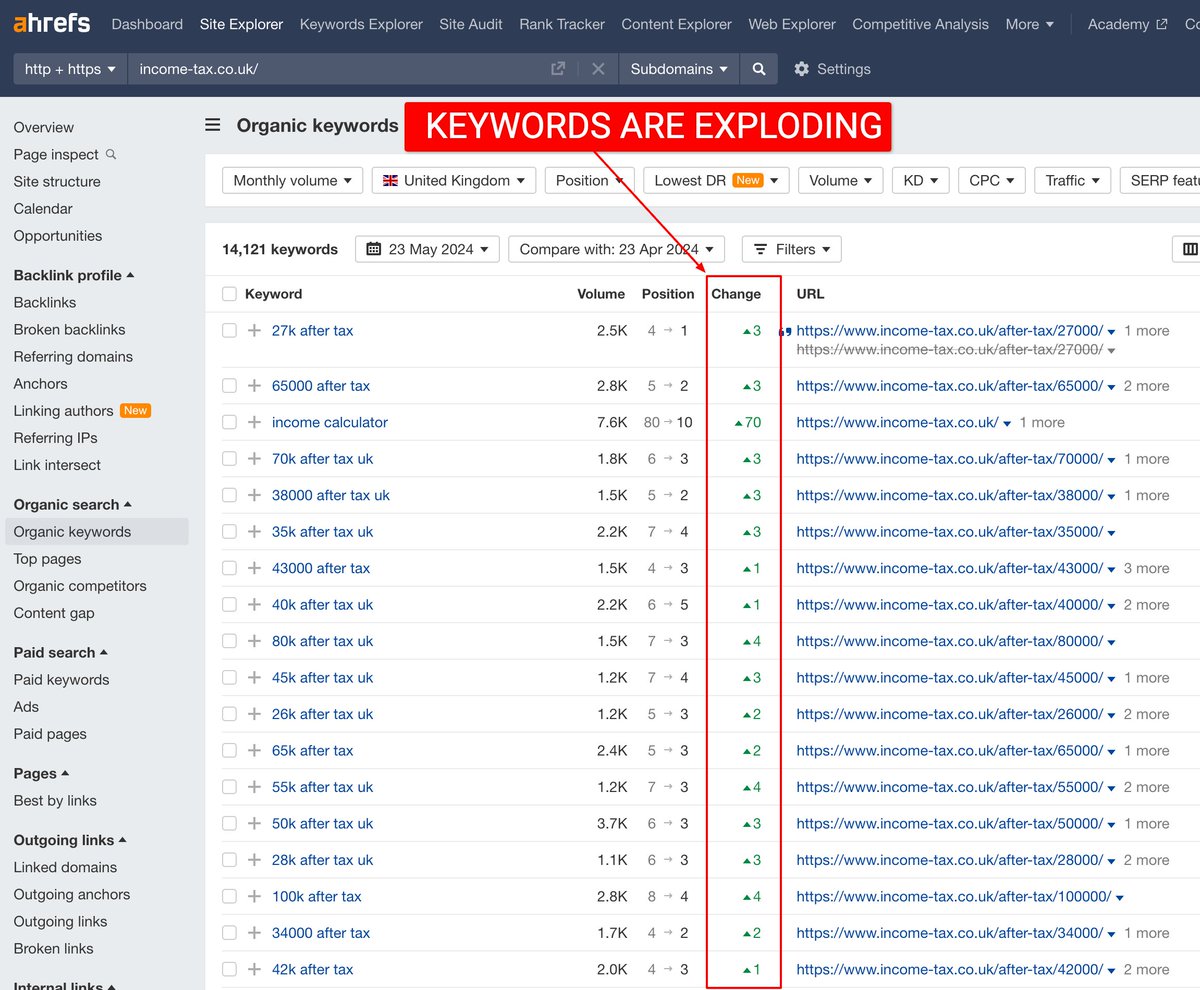Click plus icon beside income calculator
1200x990 pixels.
[254, 422]
